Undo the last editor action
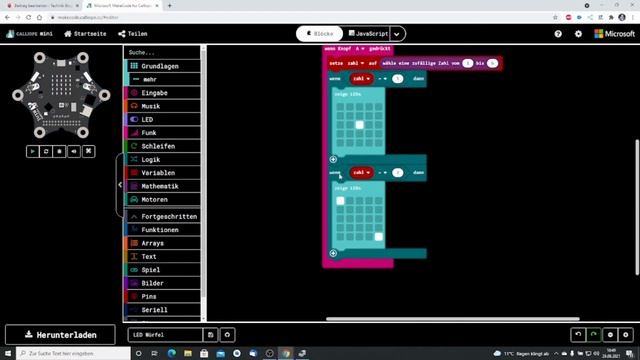640x360 pixels. pos(578,335)
